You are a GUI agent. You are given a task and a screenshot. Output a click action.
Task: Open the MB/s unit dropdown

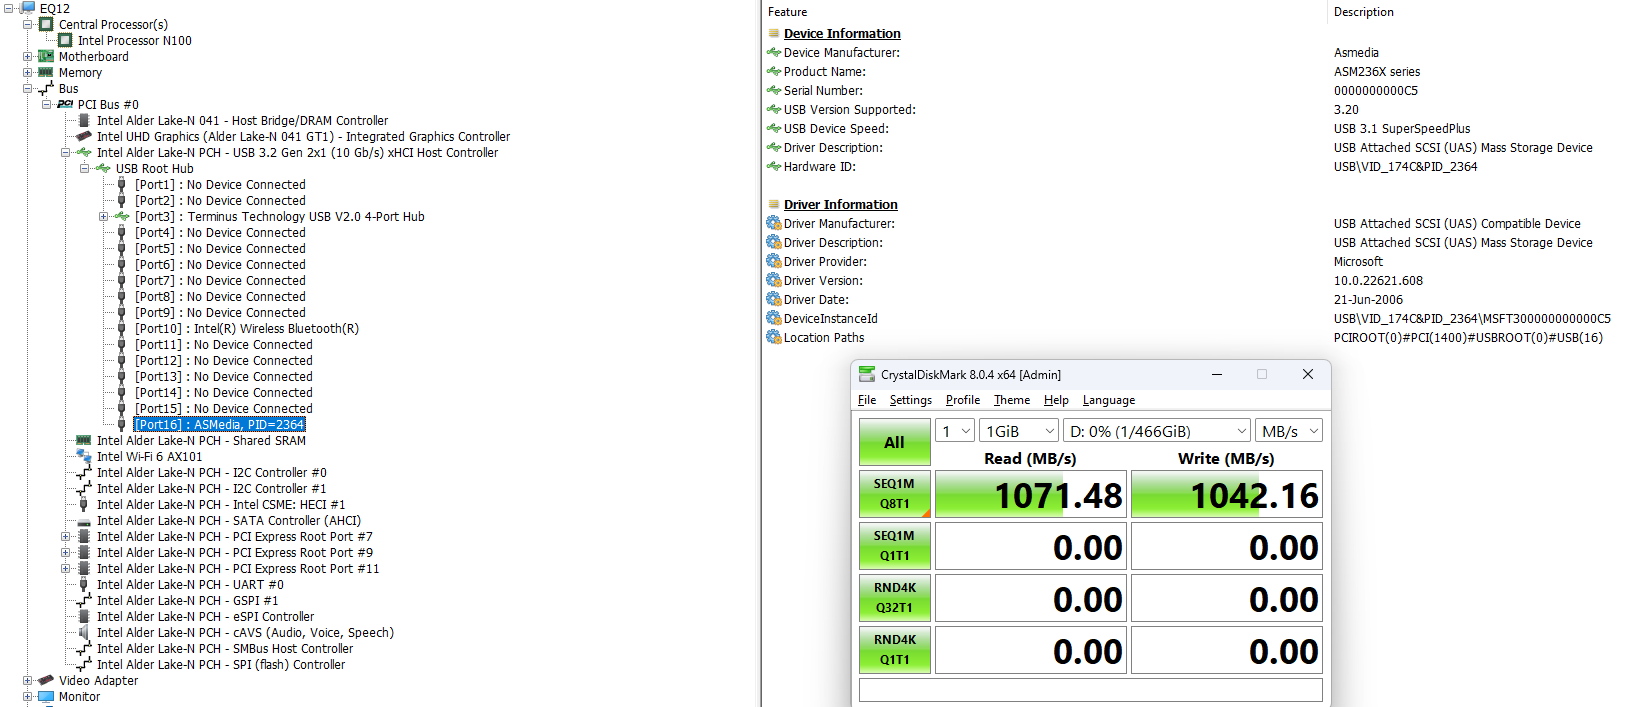click(1289, 431)
